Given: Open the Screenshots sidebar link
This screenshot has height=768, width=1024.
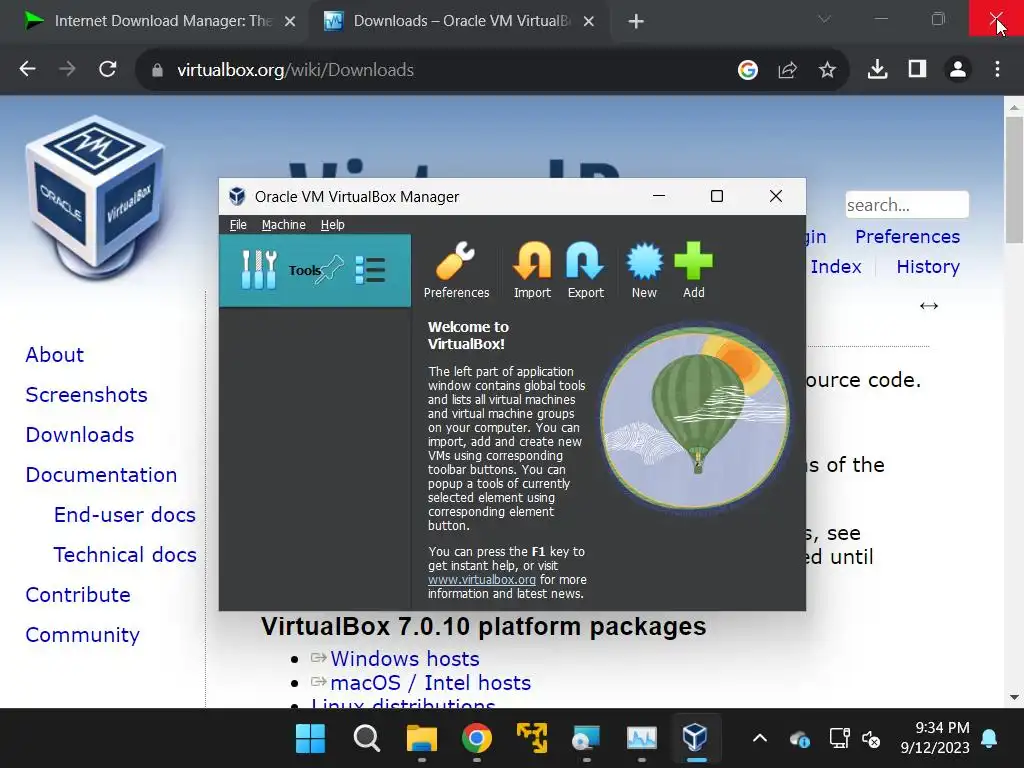Looking at the screenshot, I should point(86,394).
